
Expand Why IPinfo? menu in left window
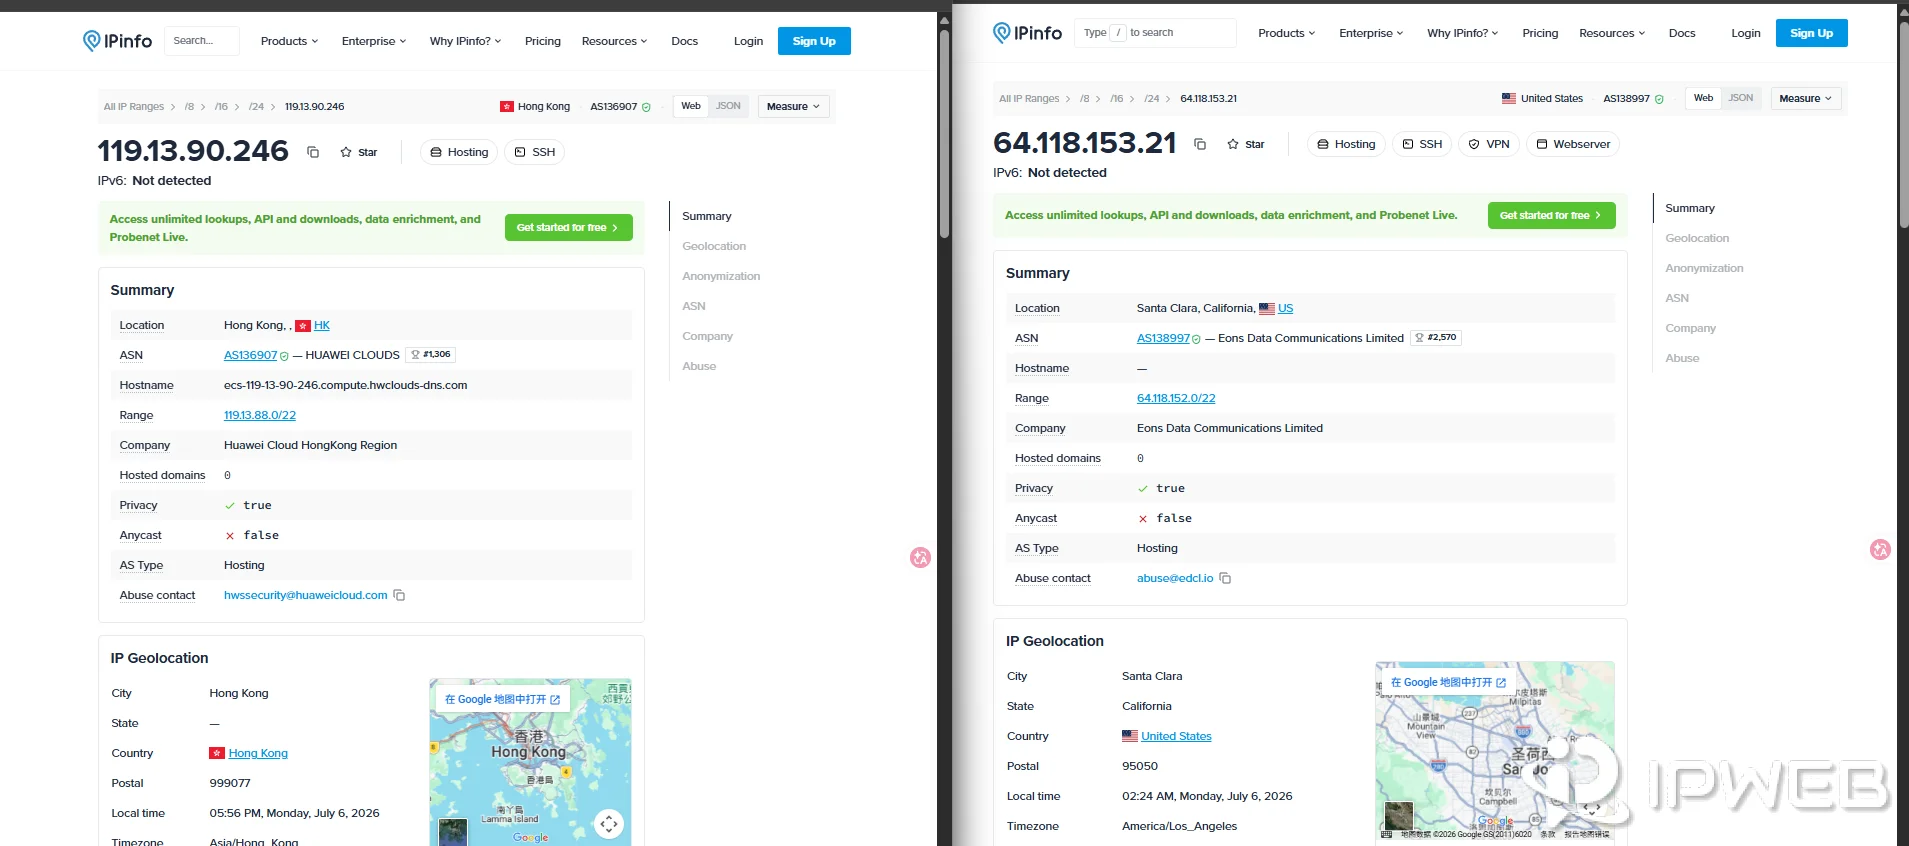point(465,41)
